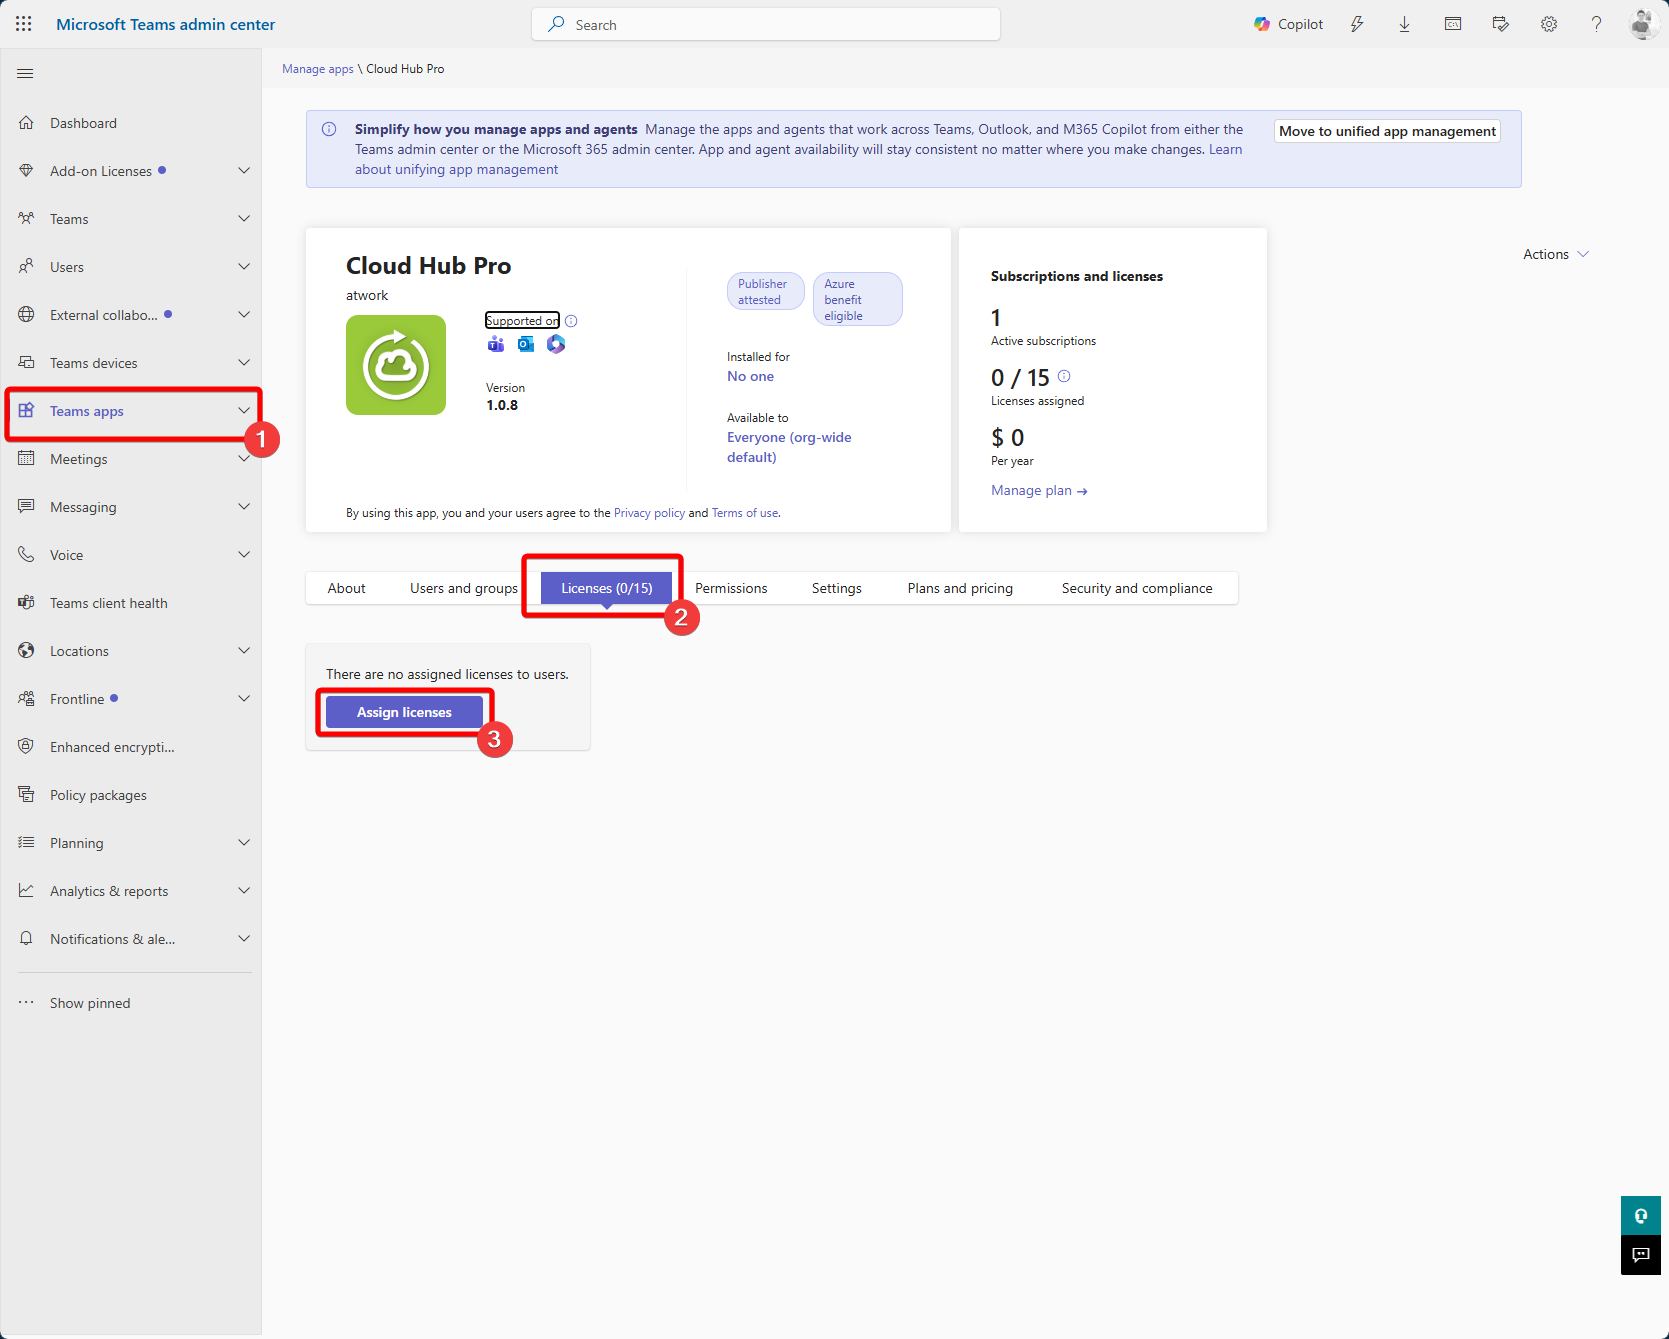Viewport: 1669px width, 1339px height.
Task: Open the Security and compliance tab
Action: click(x=1137, y=588)
